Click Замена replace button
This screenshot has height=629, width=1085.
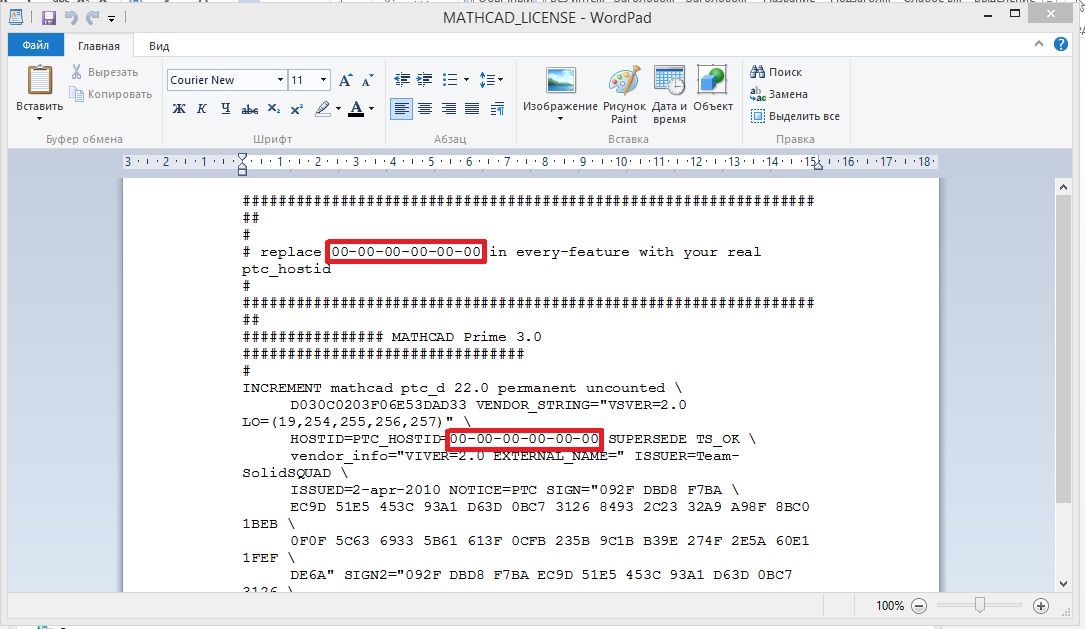click(x=778, y=94)
